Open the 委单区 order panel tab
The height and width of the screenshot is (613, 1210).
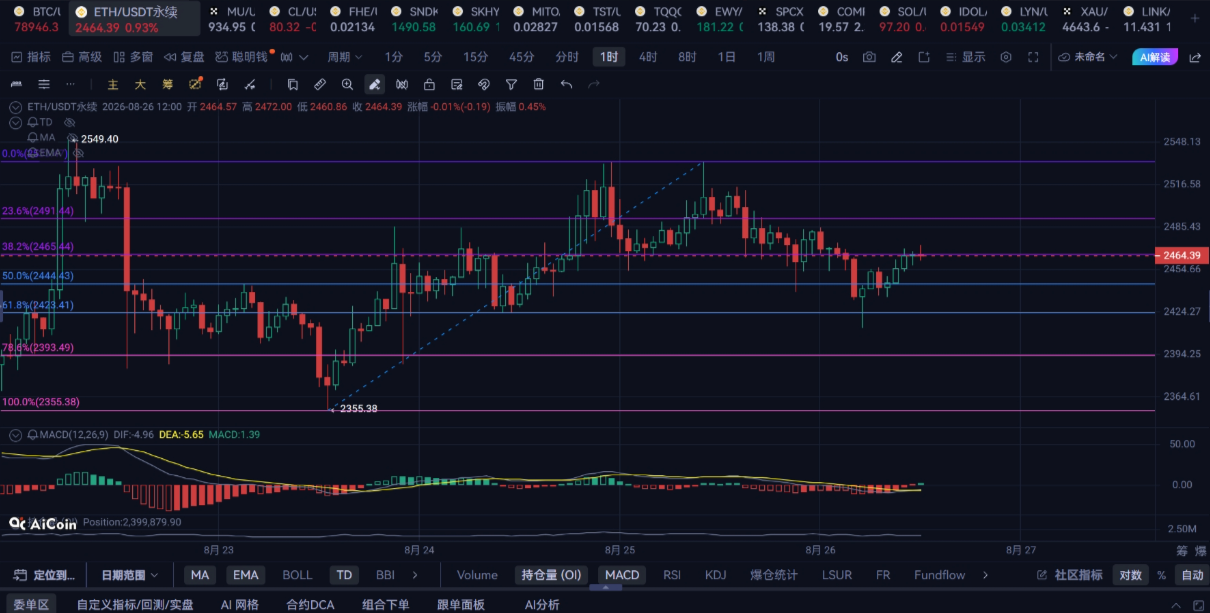pyautogui.click(x=29, y=604)
